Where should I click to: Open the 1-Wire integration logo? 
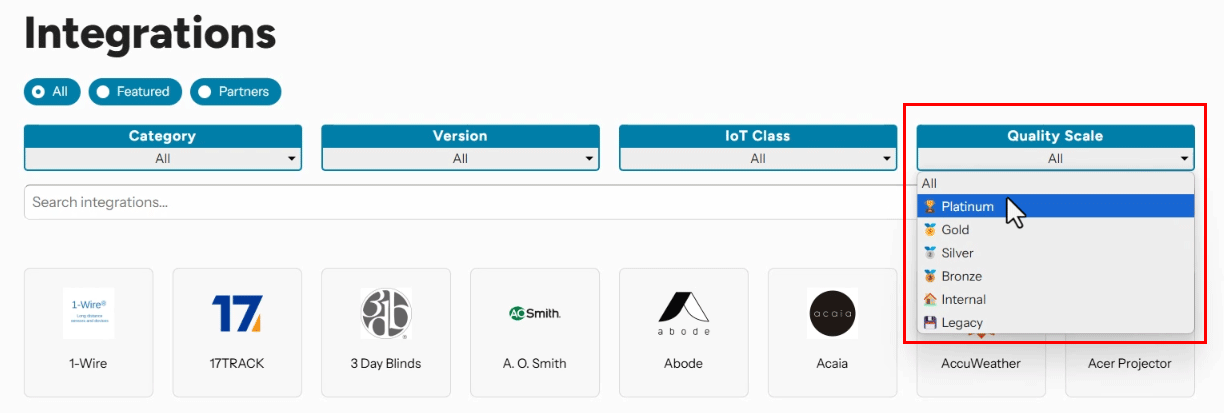pyautogui.click(x=88, y=313)
